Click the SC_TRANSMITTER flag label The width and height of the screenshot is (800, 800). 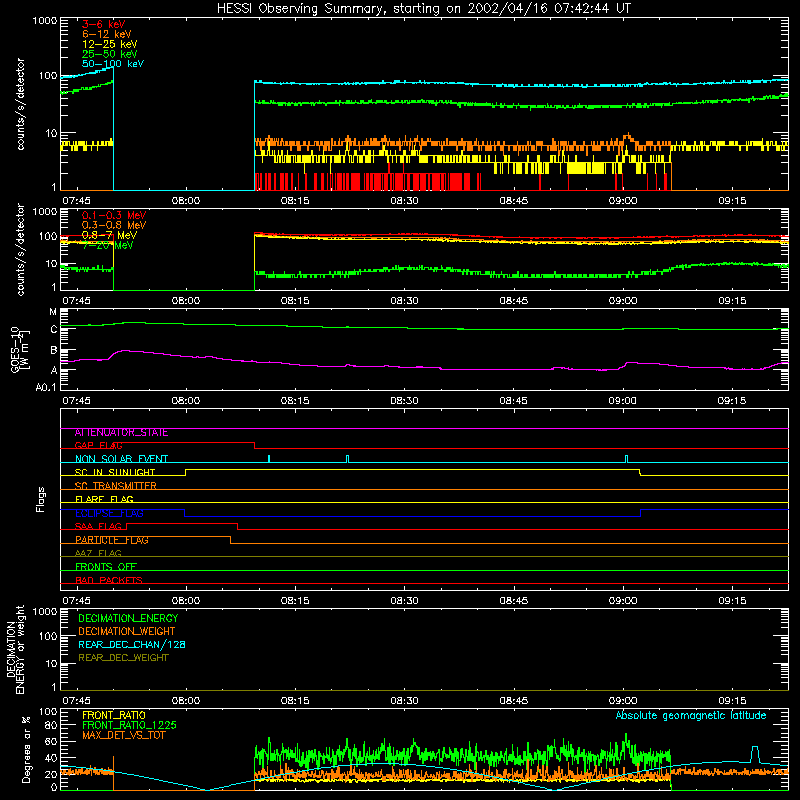pos(115,486)
